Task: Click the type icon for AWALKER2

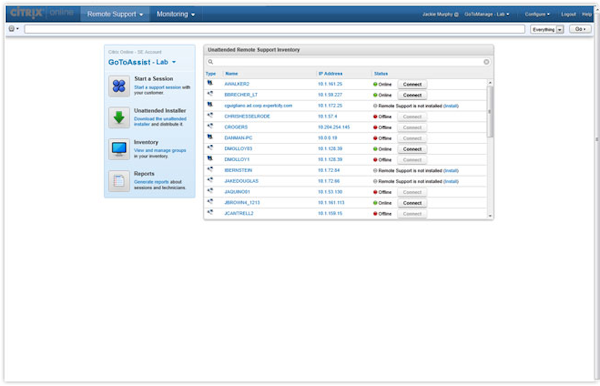Action: point(210,83)
